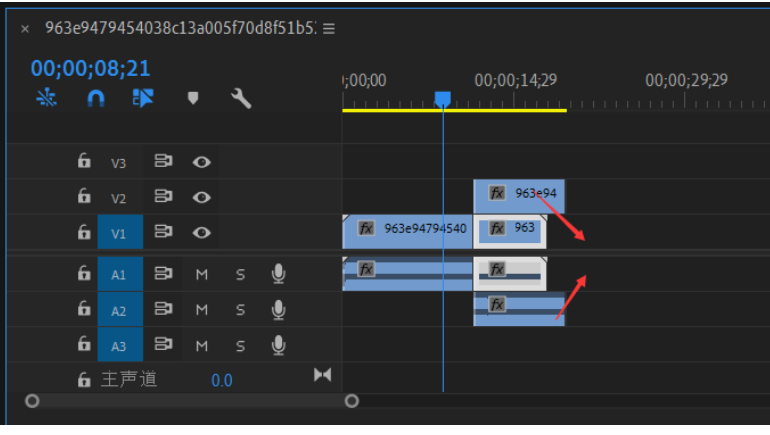Click the 00;00;08;21 playhead timecode
This screenshot has height=435, width=770.
[x=90, y=68]
